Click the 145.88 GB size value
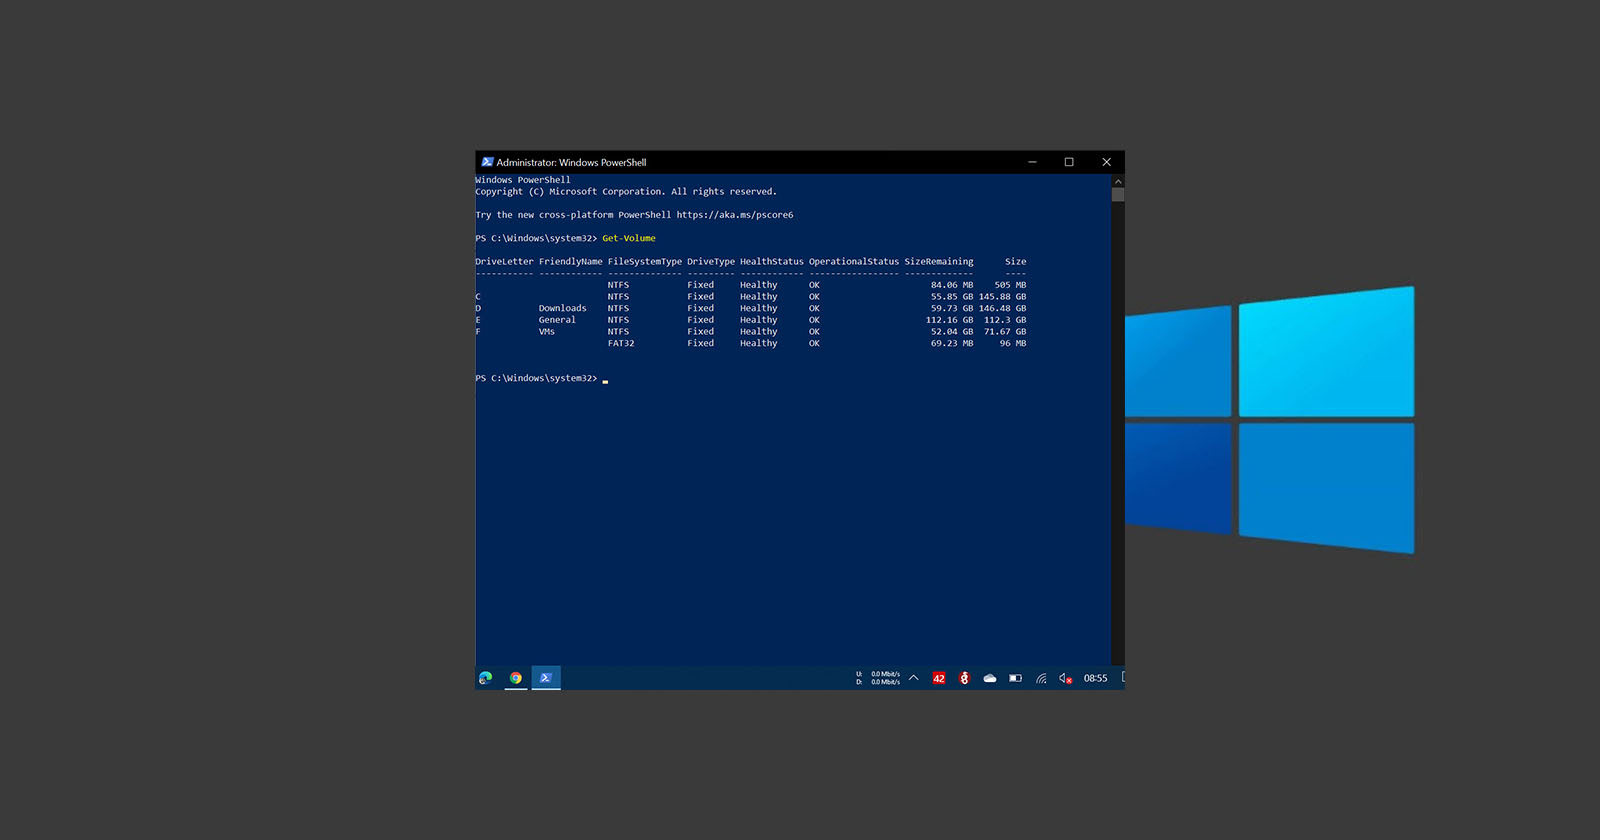 (1003, 297)
